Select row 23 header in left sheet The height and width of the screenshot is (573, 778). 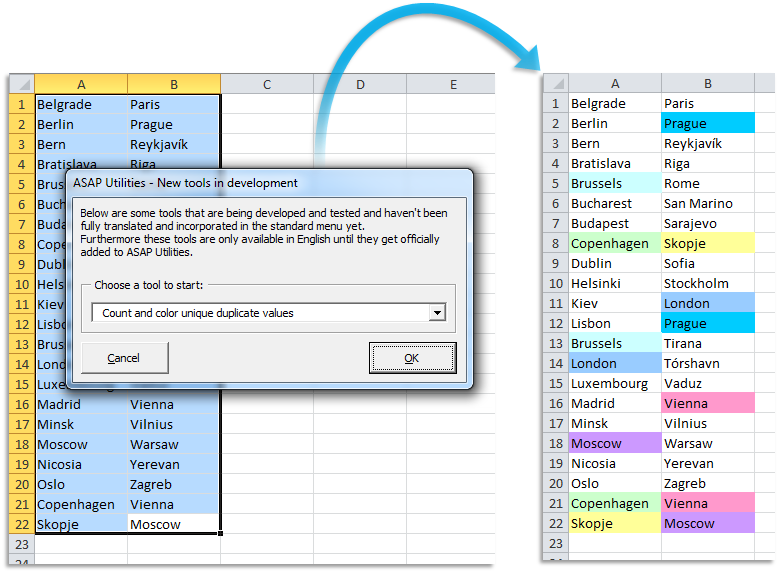(22, 544)
